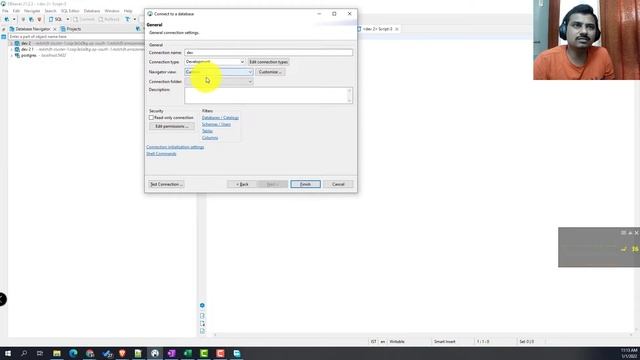
Task: Open the Tables filter link
Action: click(x=207, y=131)
